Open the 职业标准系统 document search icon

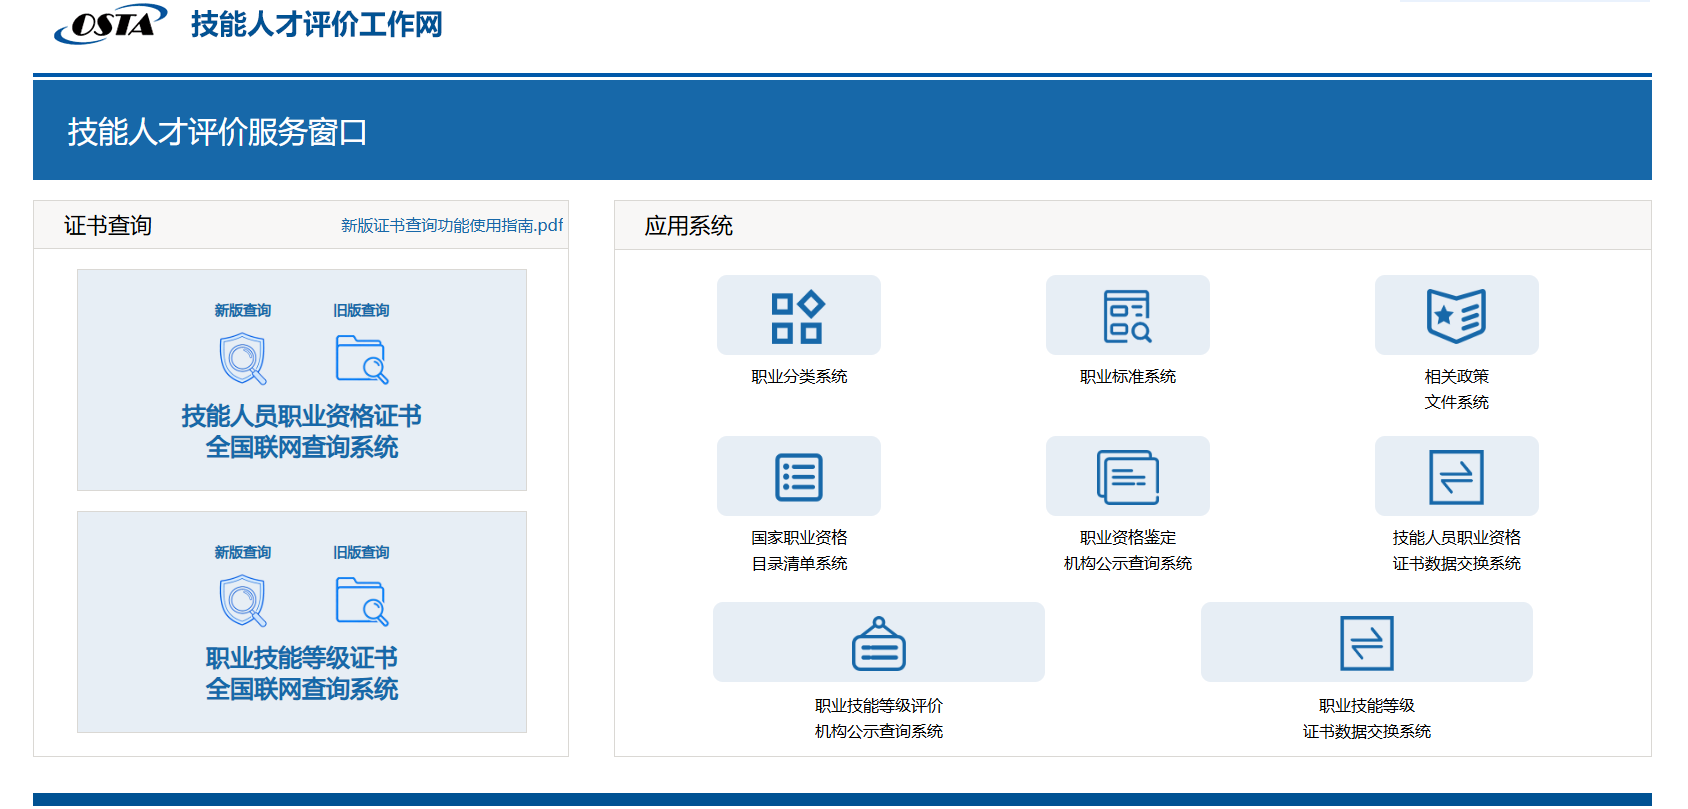click(1127, 315)
